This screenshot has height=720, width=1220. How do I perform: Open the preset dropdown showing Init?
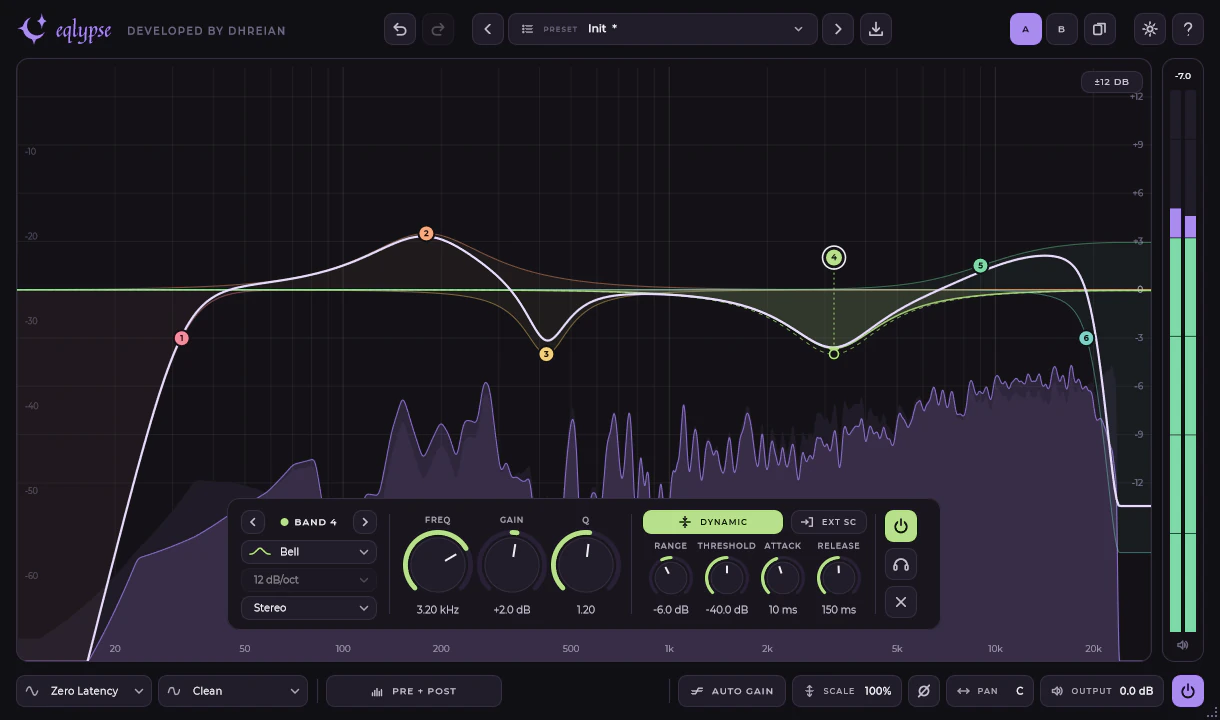click(x=663, y=29)
